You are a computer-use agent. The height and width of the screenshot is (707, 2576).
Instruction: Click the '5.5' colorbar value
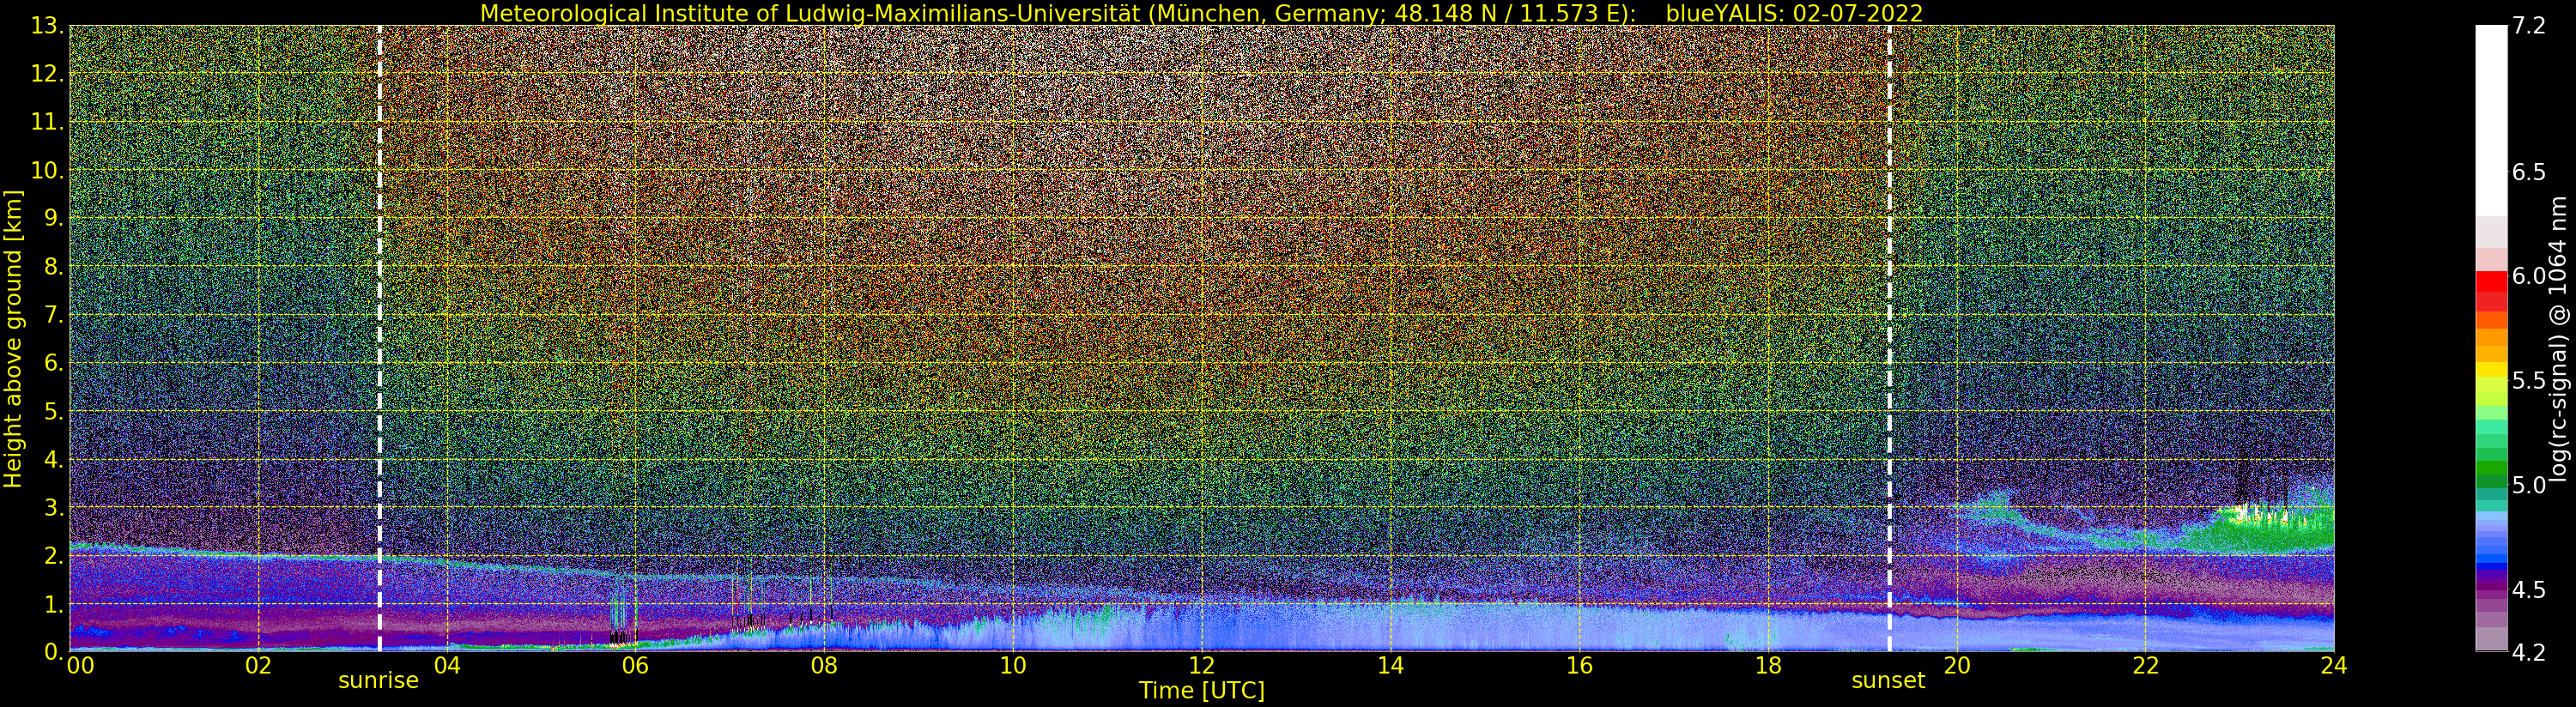coord(2529,380)
